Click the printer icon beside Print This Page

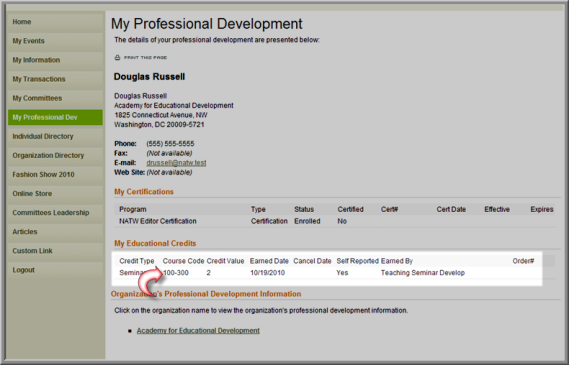(x=117, y=57)
